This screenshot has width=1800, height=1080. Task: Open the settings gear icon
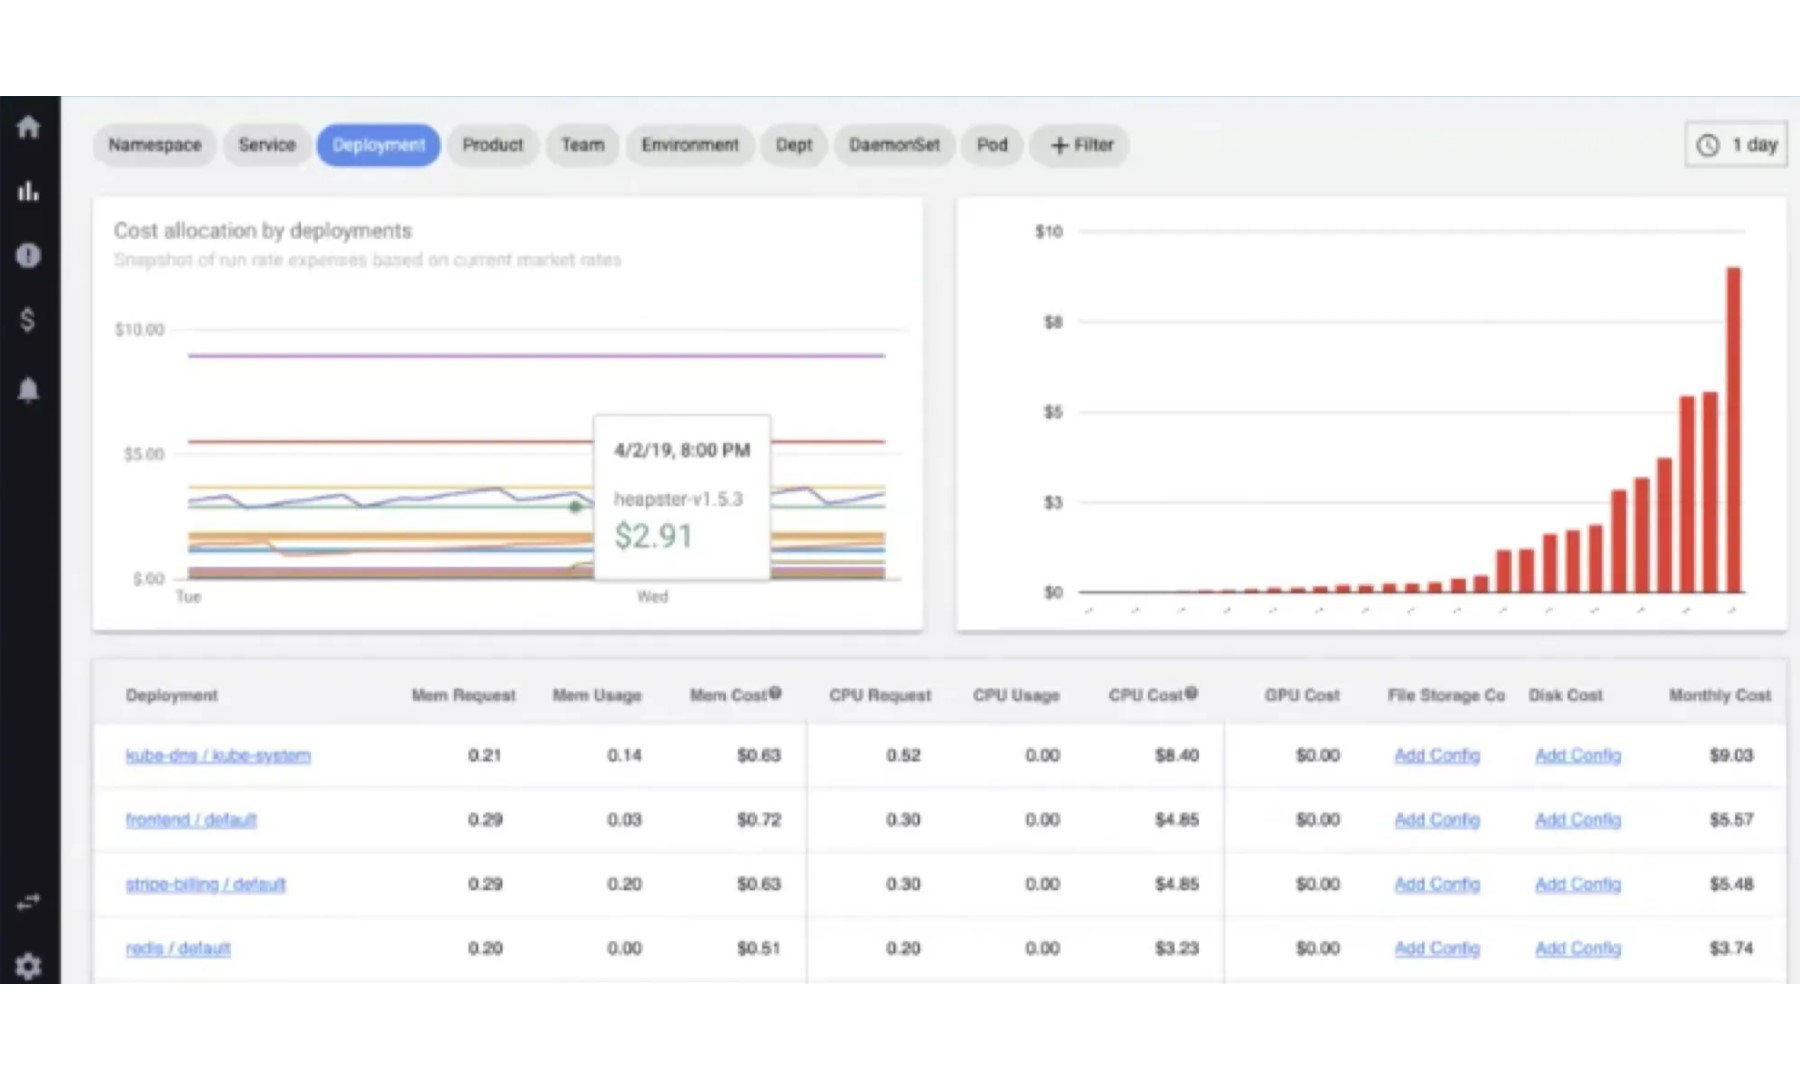[29, 967]
